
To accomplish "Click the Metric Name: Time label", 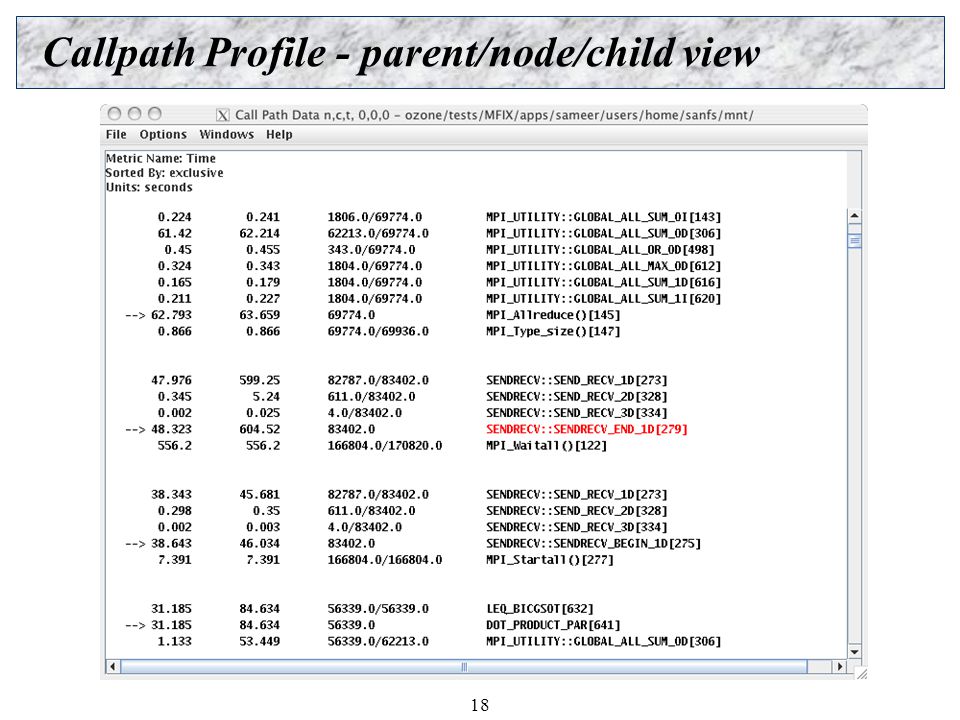I will click(160, 159).
